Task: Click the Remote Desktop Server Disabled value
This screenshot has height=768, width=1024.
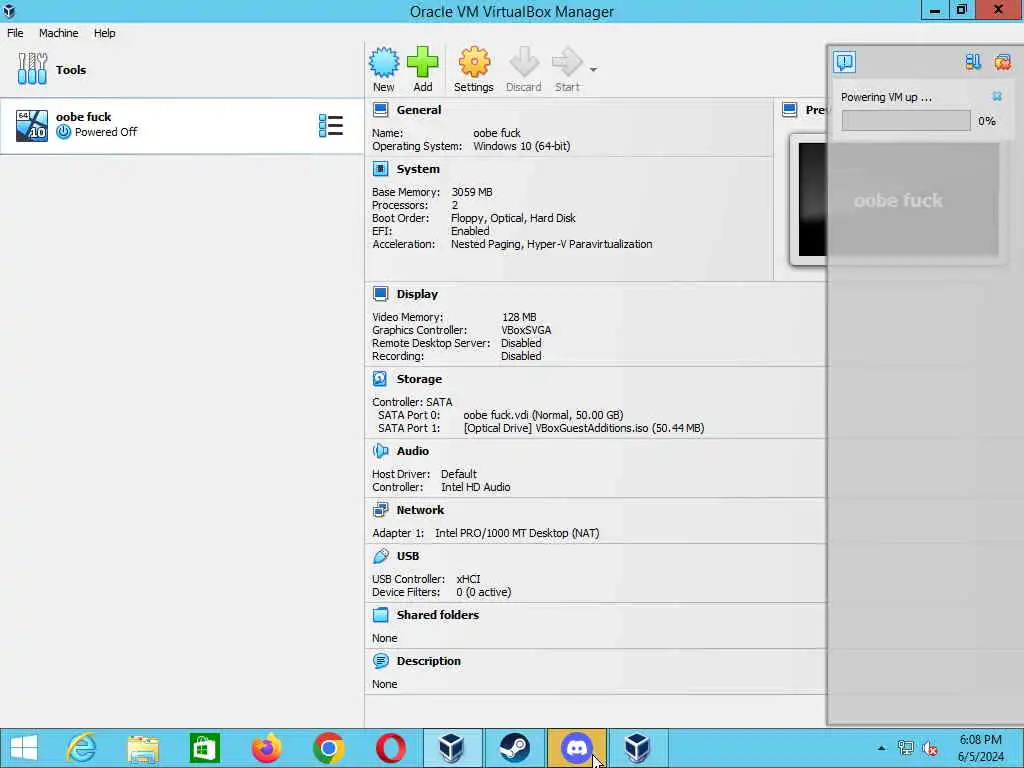Action: tap(521, 344)
